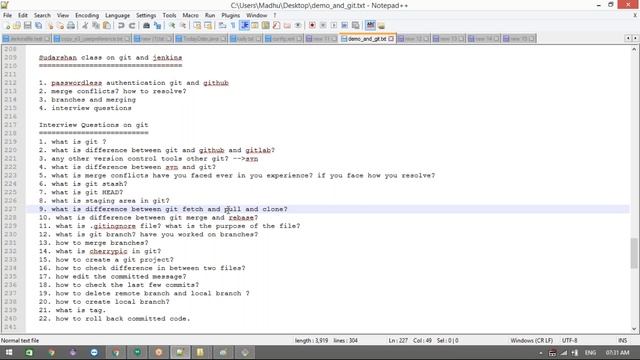Toggle the highlighted Indent Guide button
Image resolution: width=640 pixels, height=360 pixels.
coord(244,25)
